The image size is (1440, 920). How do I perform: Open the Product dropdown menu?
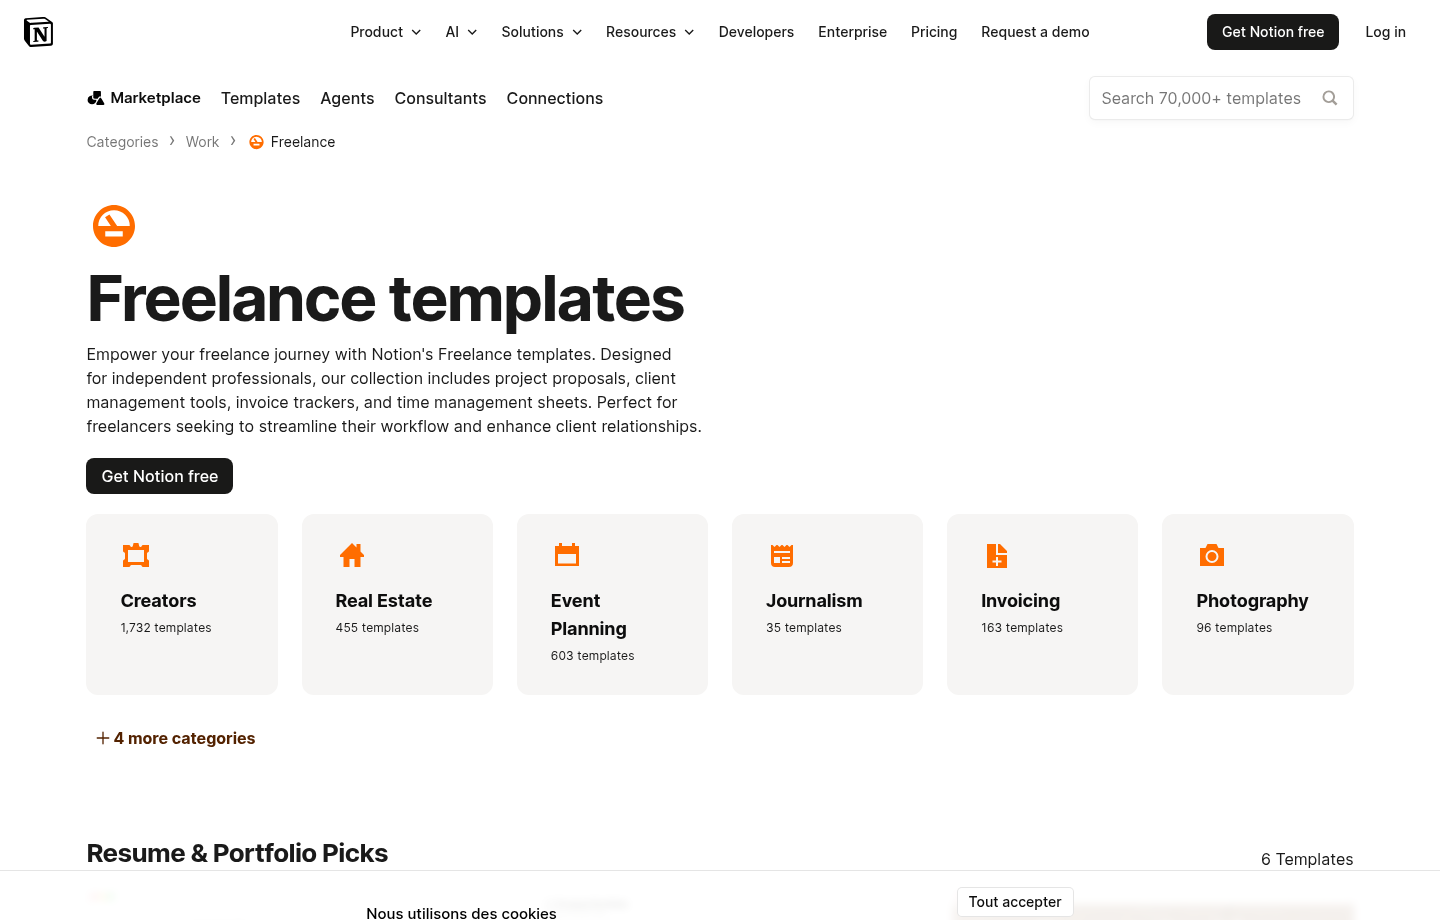point(386,32)
